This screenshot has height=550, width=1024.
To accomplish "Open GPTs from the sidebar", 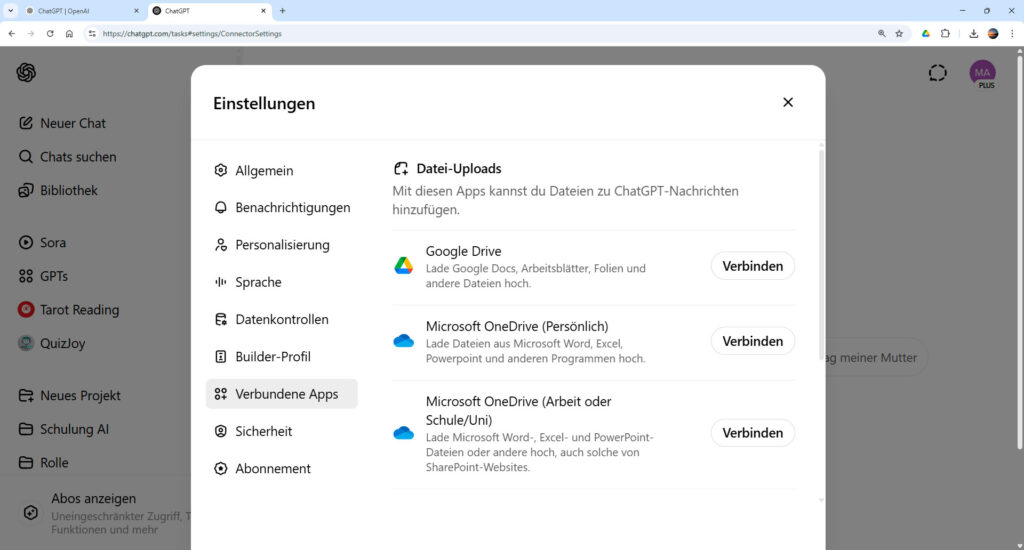I will (44, 276).
